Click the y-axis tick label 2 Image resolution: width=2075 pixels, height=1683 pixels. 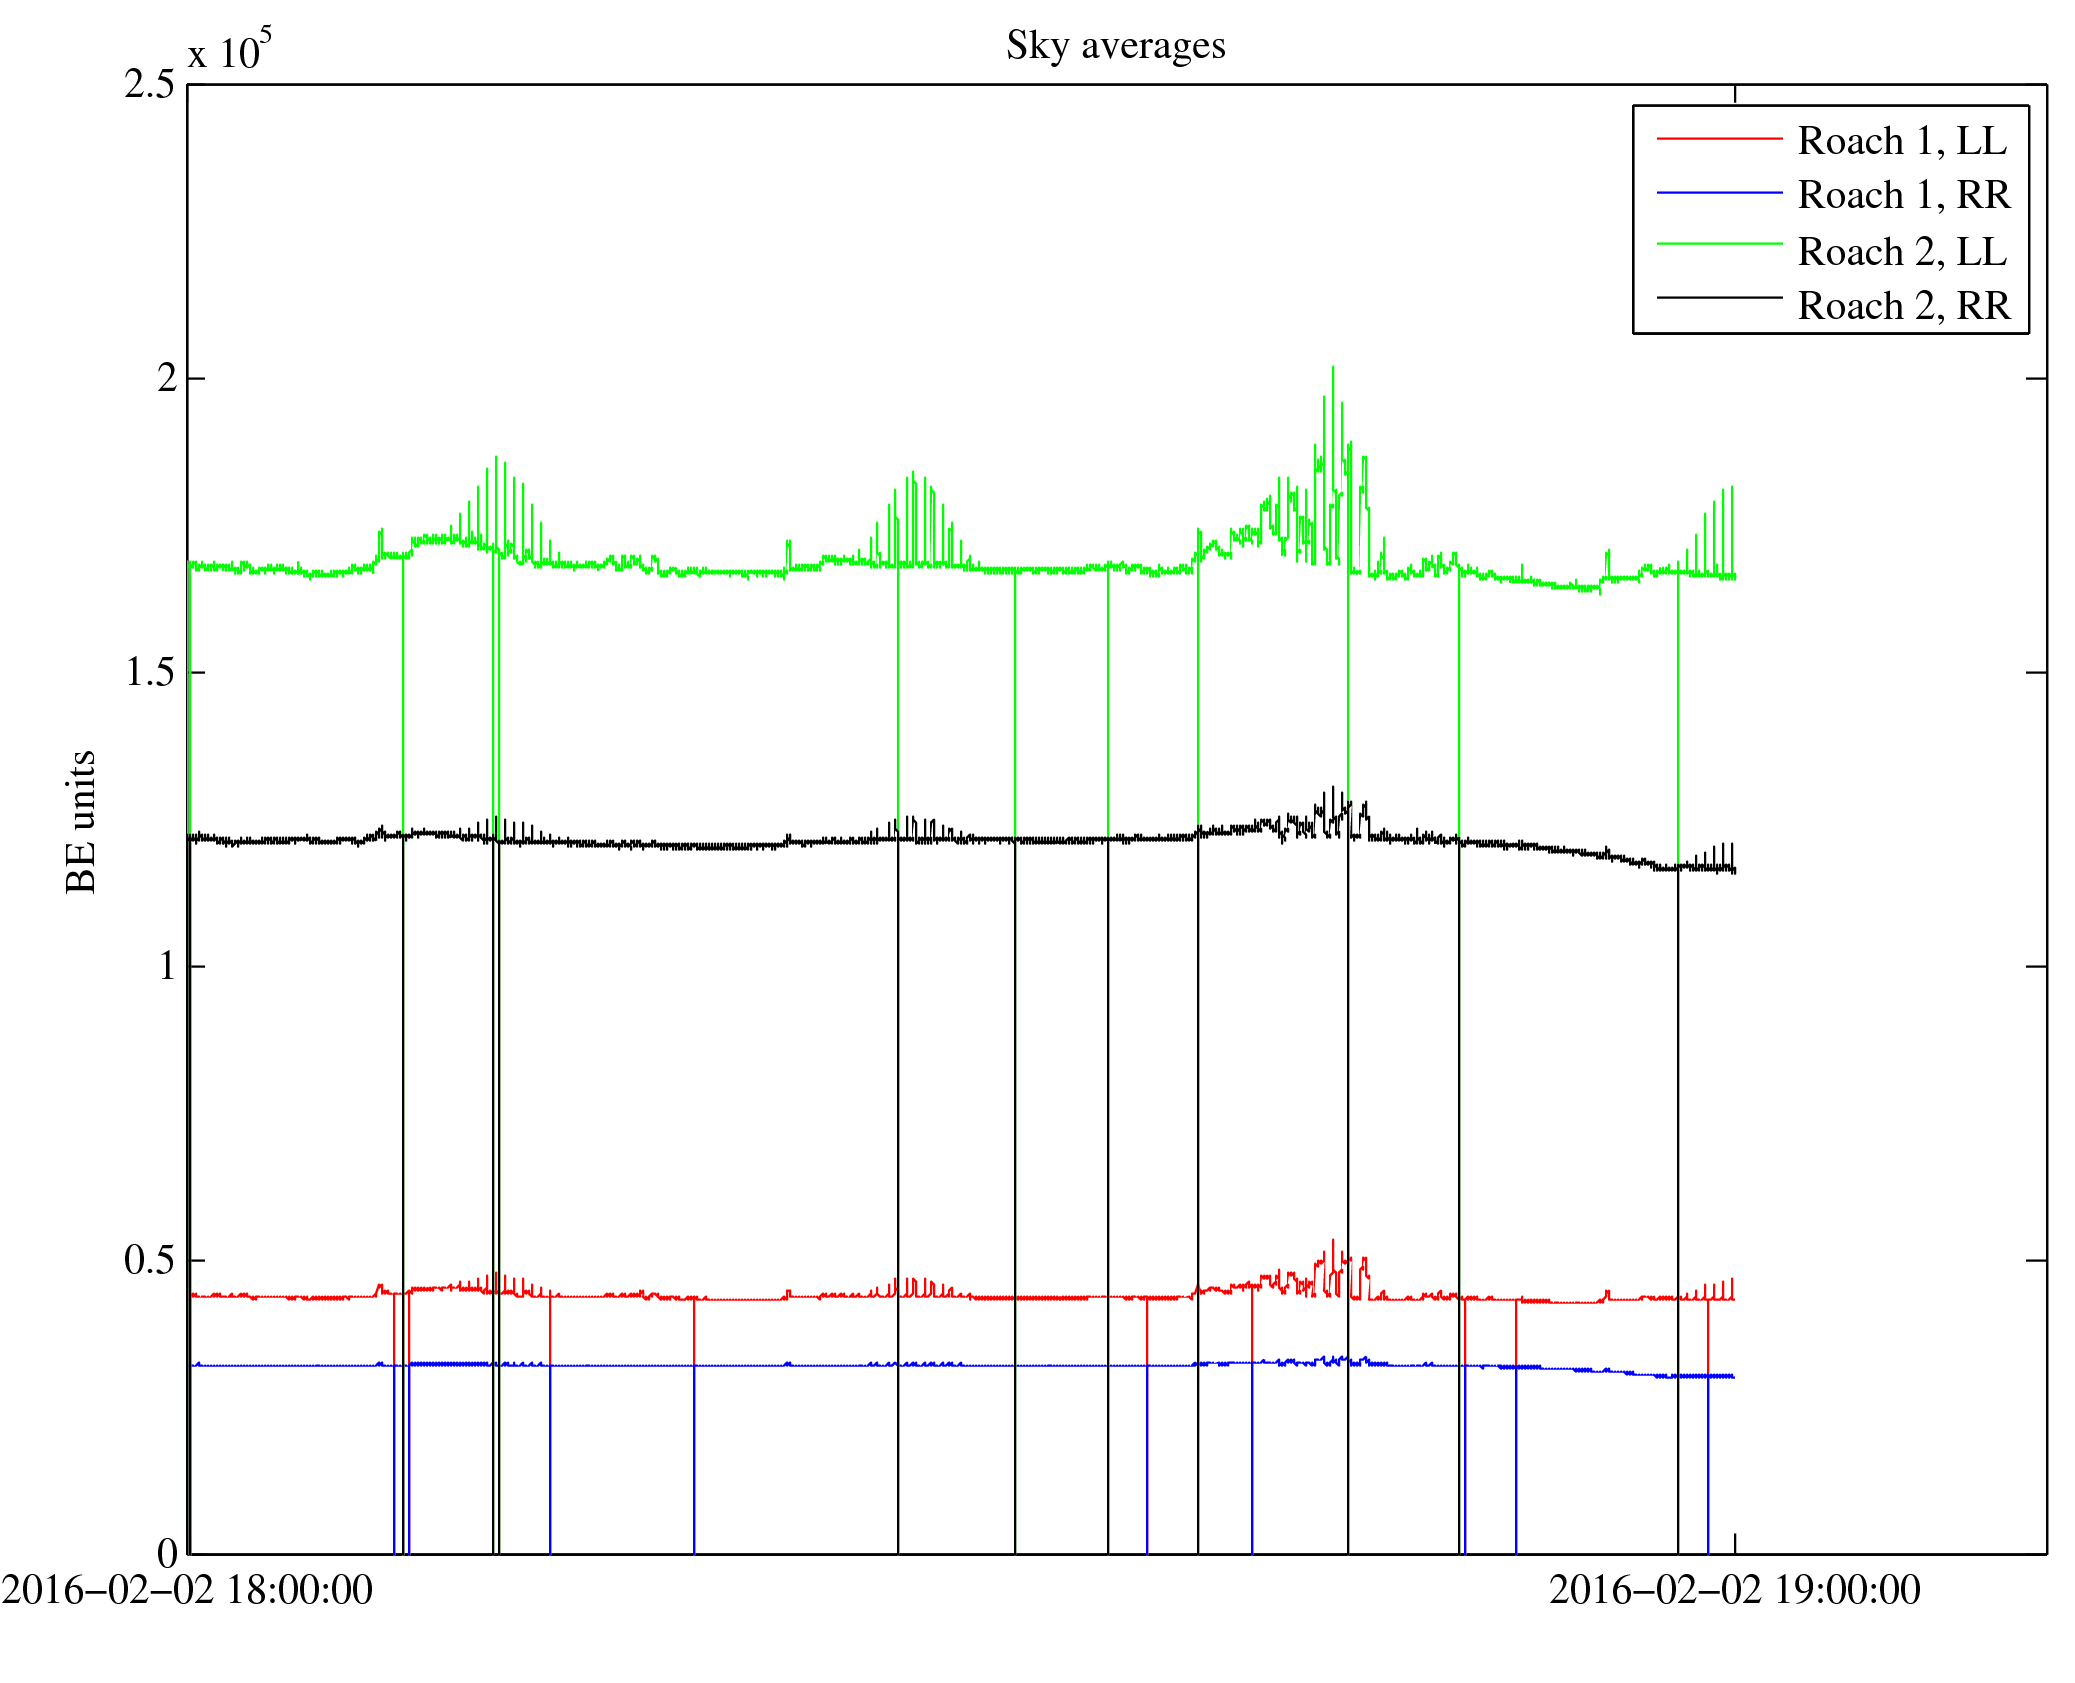[x=166, y=379]
